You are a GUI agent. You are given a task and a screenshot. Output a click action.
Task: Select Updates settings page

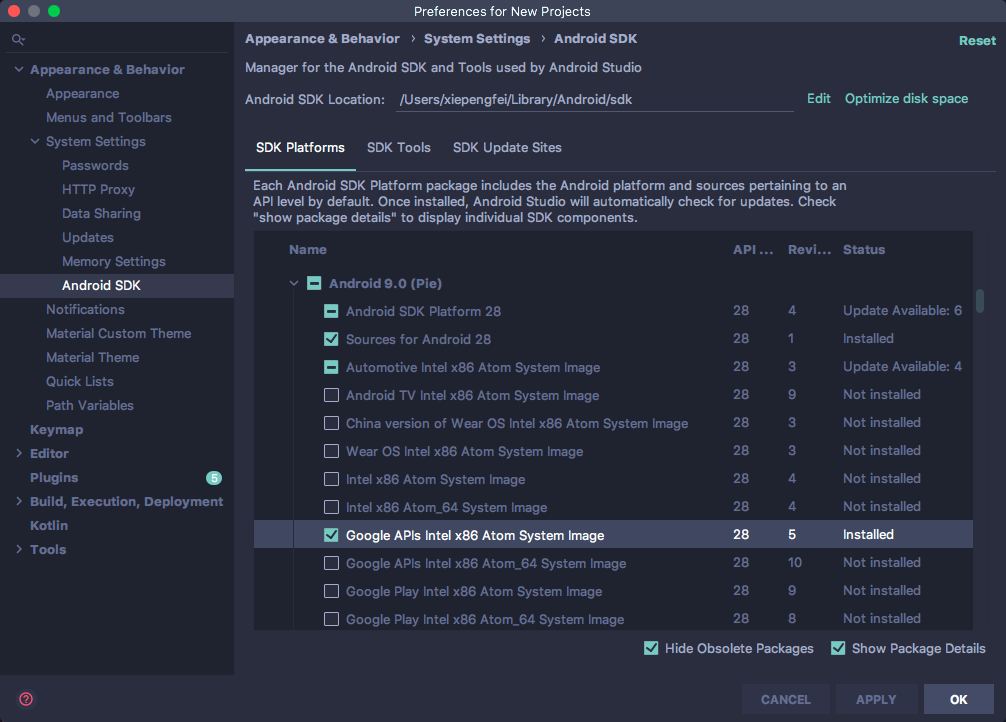pos(88,237)
